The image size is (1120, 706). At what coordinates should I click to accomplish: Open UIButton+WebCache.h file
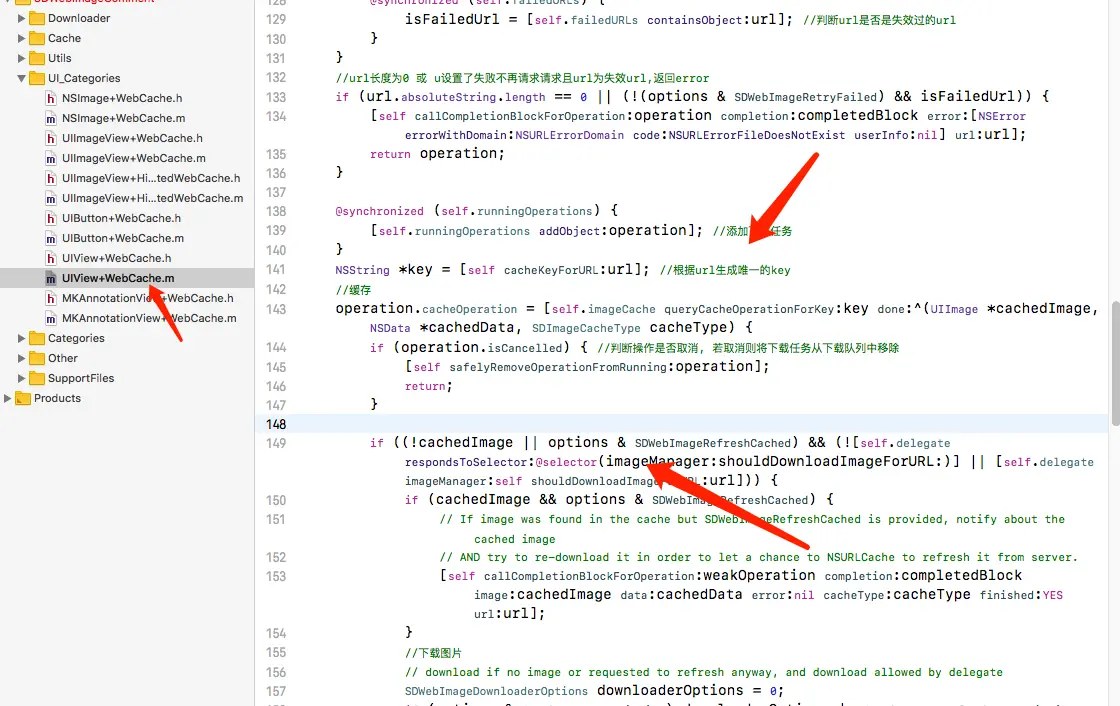click(121, 218)
